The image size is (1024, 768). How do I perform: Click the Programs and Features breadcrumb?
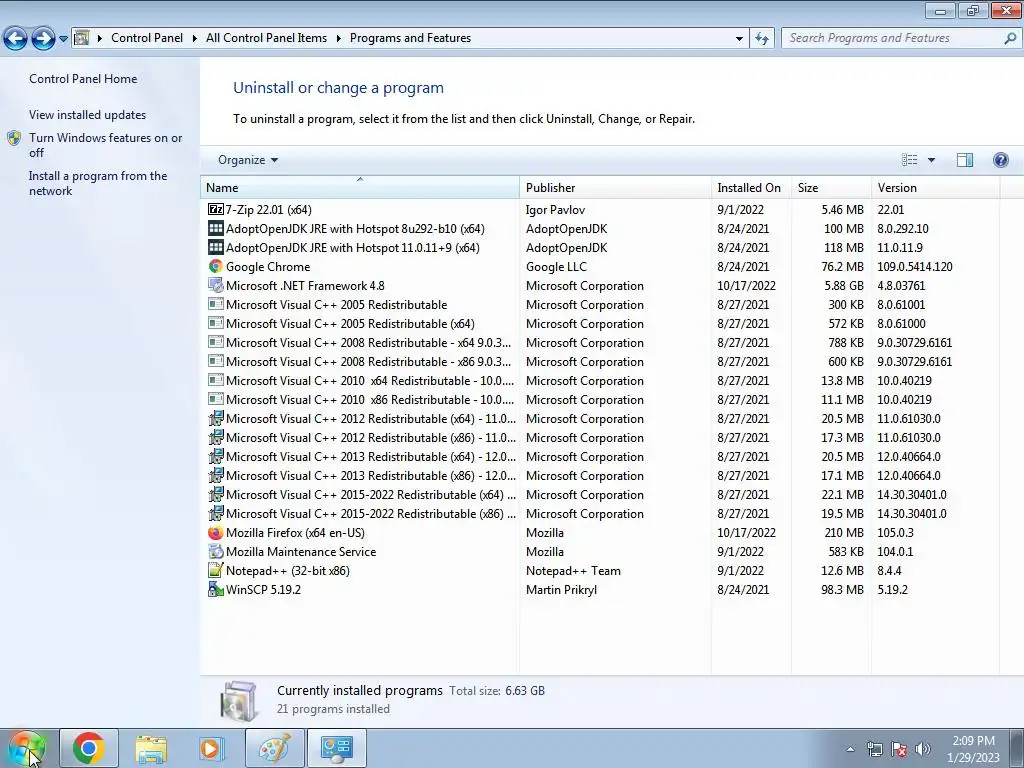click(x=410, y=39)
